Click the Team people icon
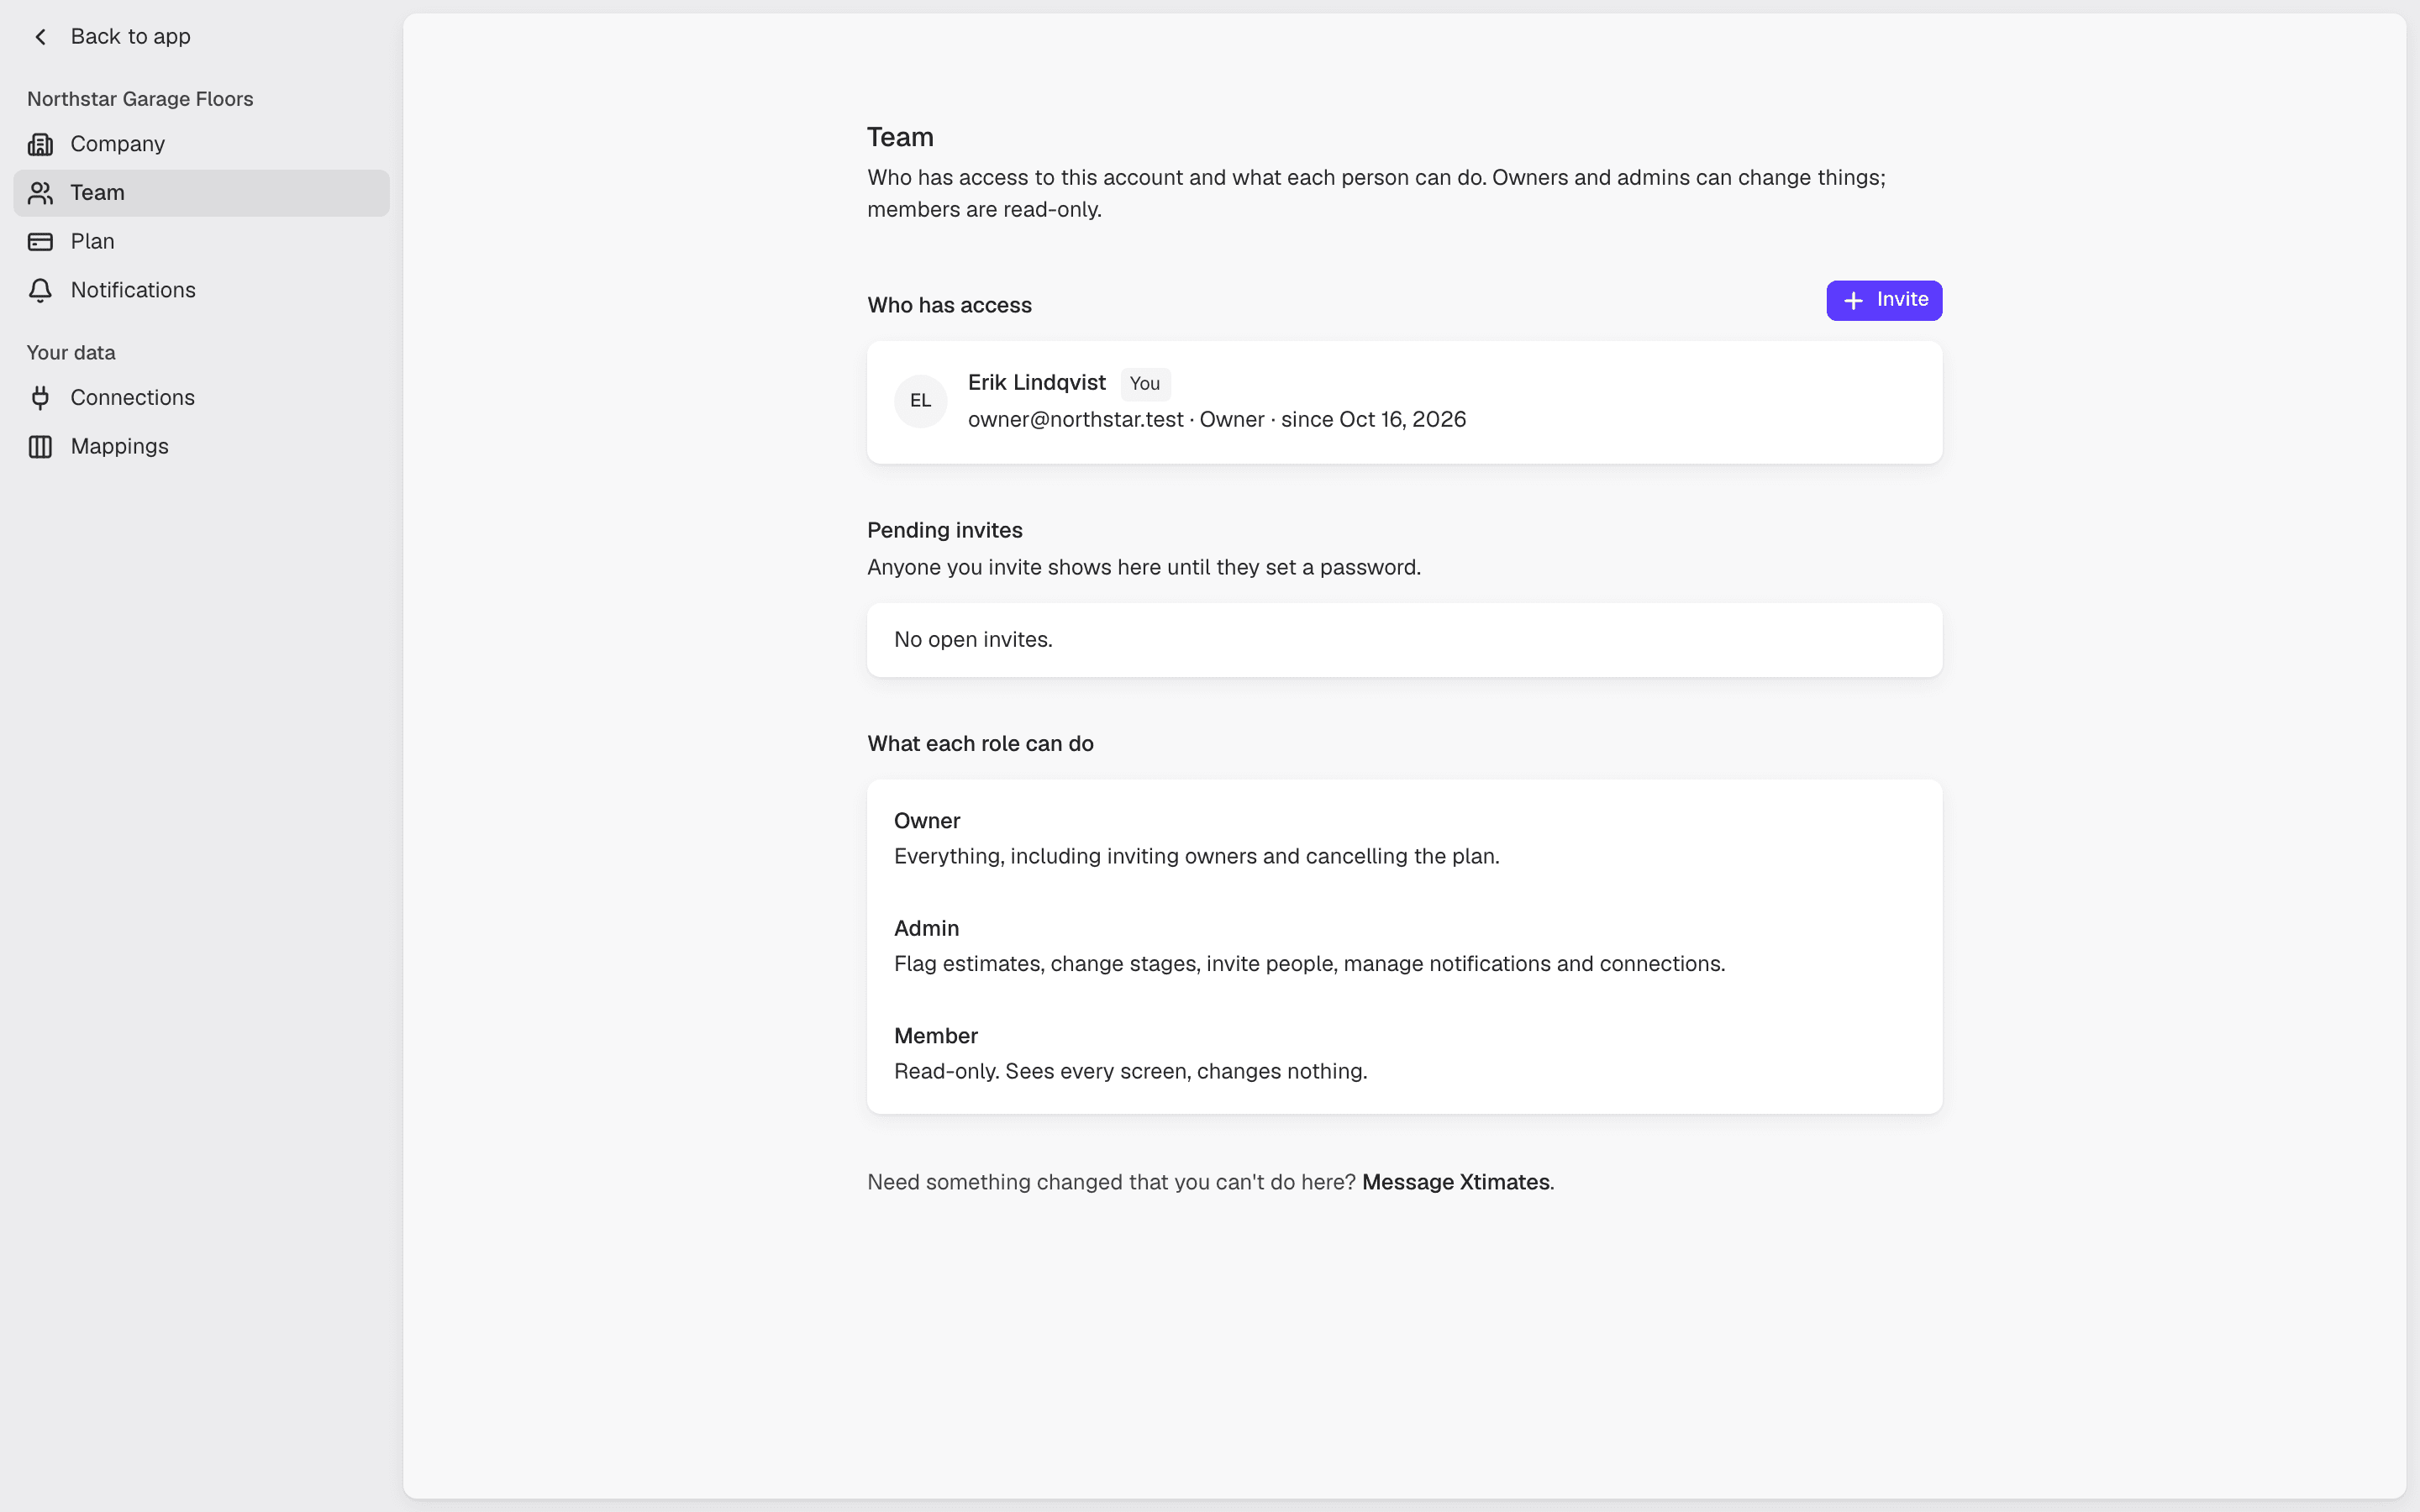 (x=40, y=193)
